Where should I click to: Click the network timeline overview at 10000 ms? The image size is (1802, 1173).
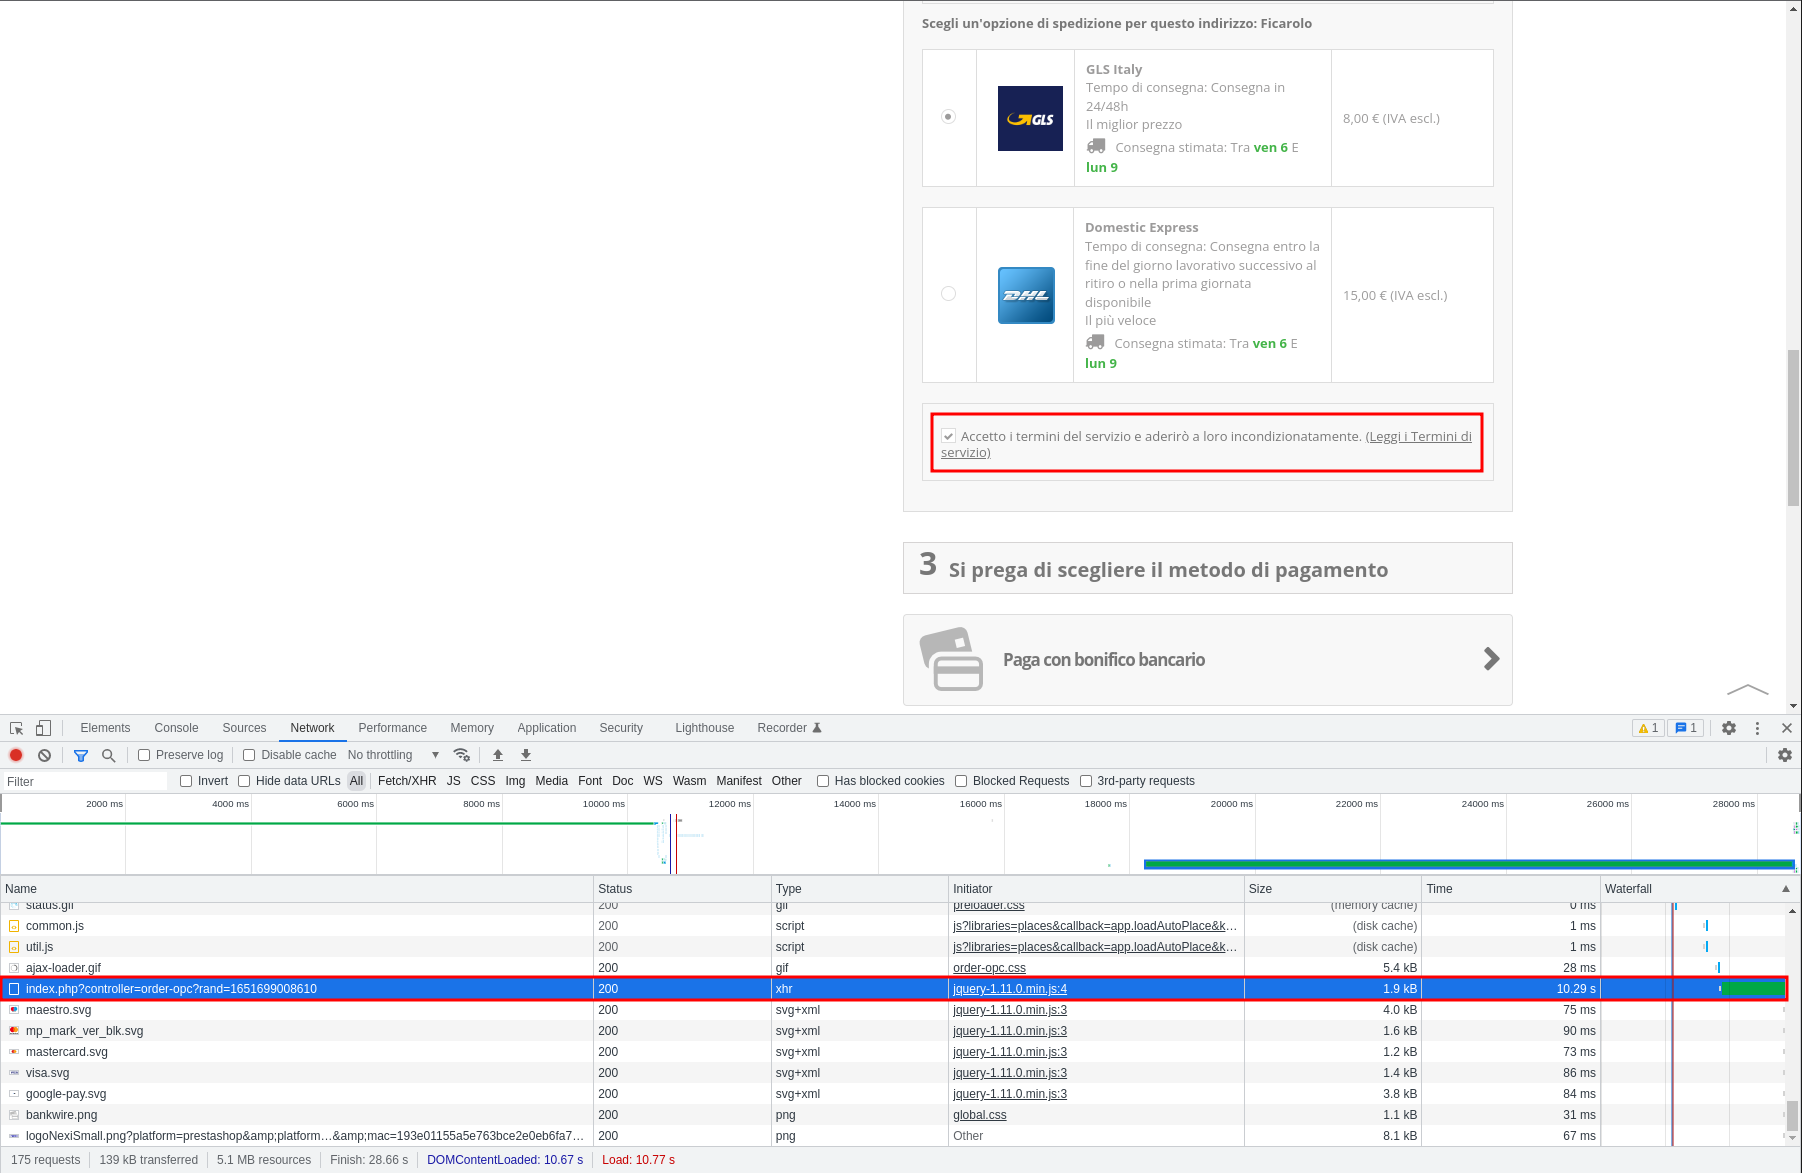603,835
